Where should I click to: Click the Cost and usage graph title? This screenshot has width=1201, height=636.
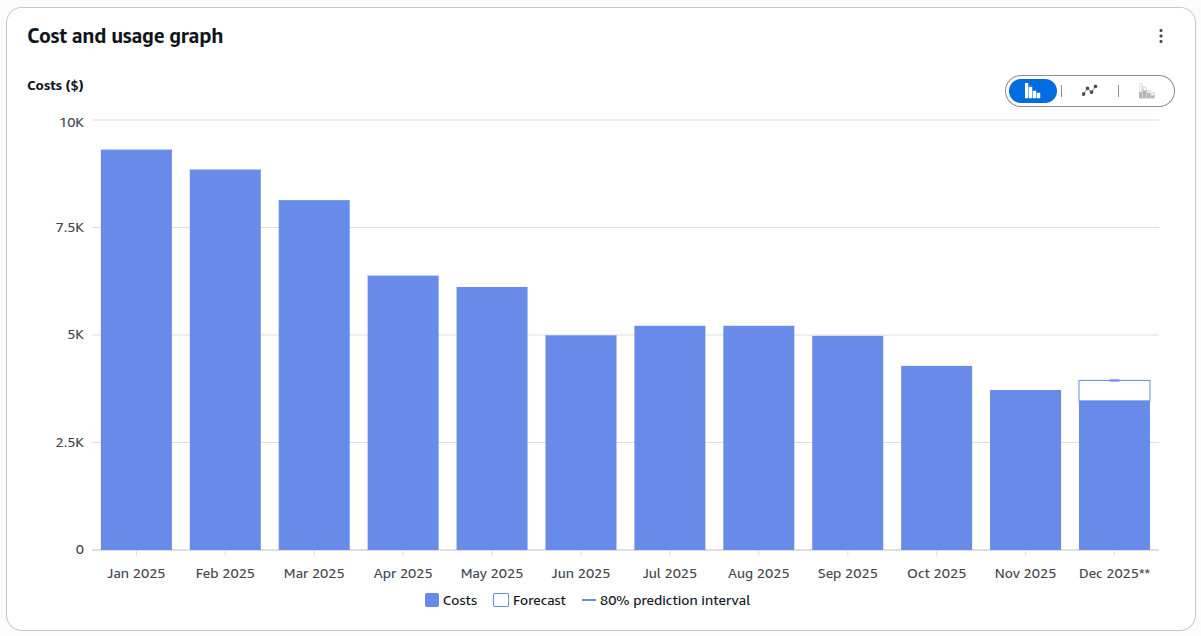(x=124, y=36)
